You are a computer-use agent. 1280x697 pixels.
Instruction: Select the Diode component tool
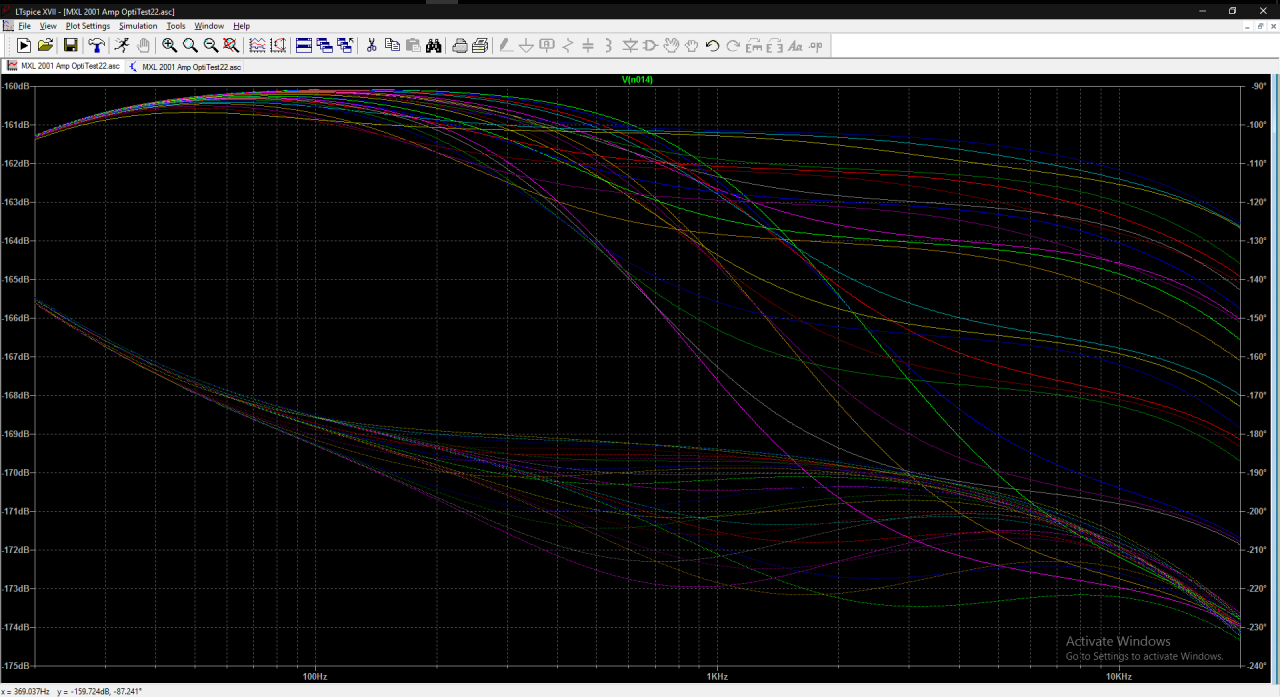[630, 45]
